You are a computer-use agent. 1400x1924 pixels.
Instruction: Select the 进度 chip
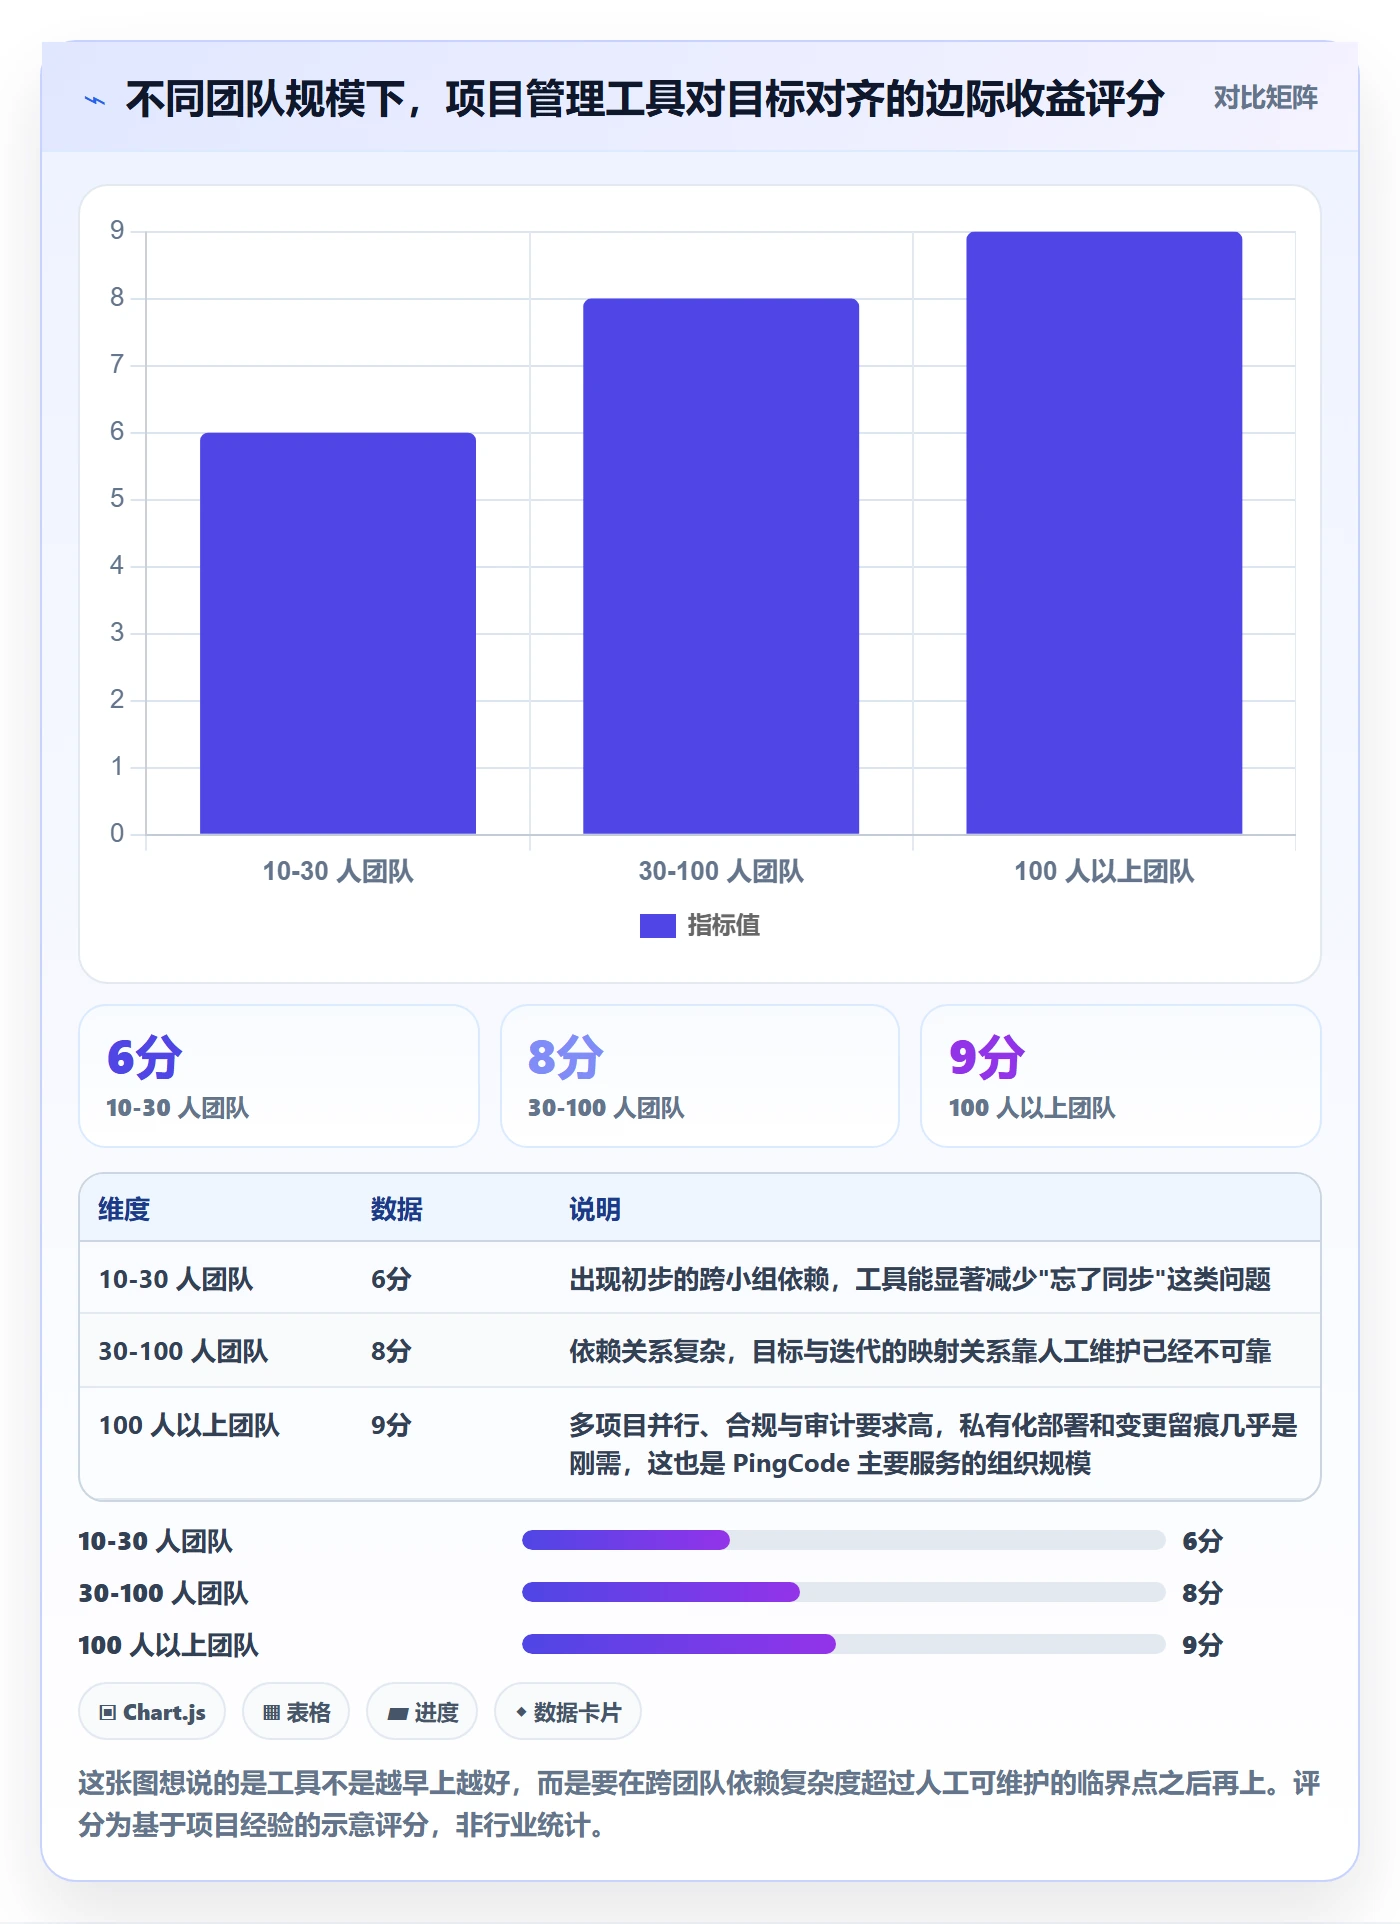tap(422, 1712)
